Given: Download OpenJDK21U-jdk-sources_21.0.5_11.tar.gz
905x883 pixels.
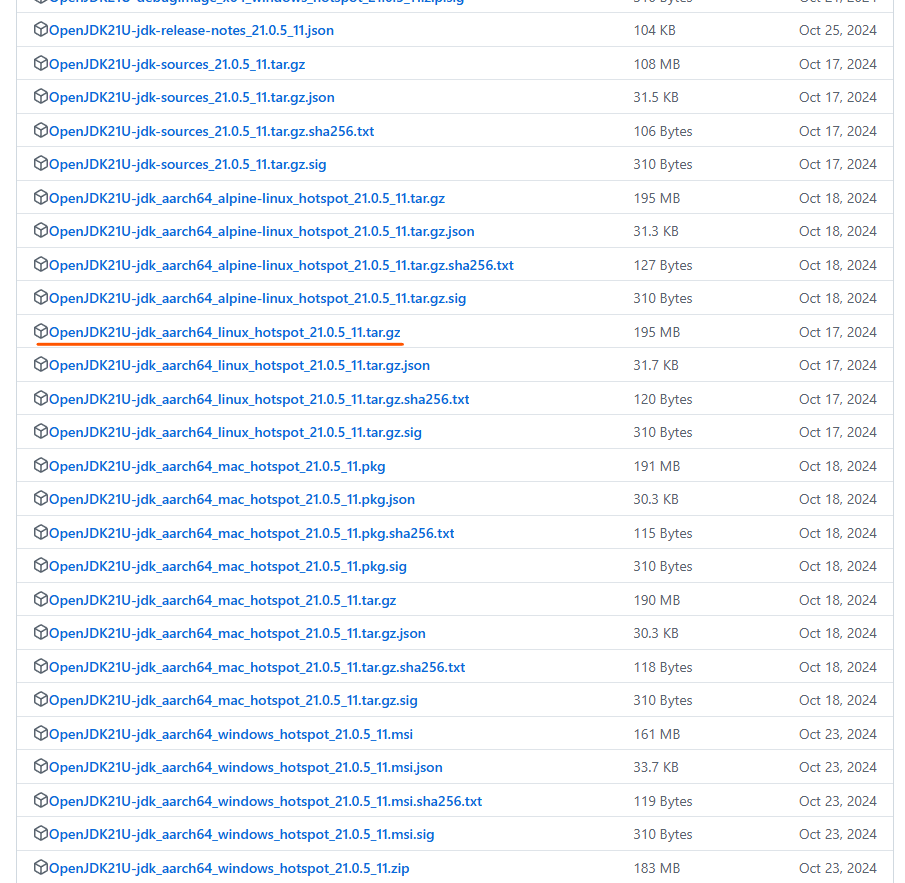Looking at the screenshot, I should tap(177, 64).
